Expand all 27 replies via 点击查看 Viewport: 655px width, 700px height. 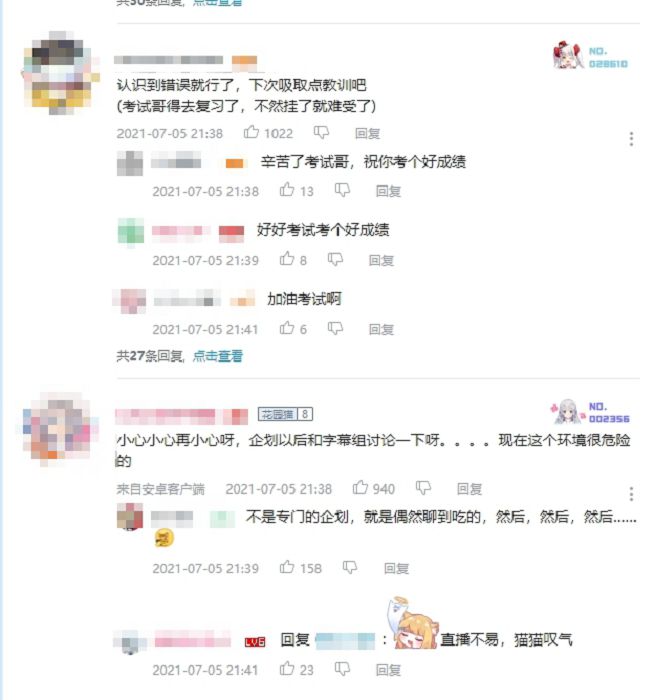(x=218, y=356)
